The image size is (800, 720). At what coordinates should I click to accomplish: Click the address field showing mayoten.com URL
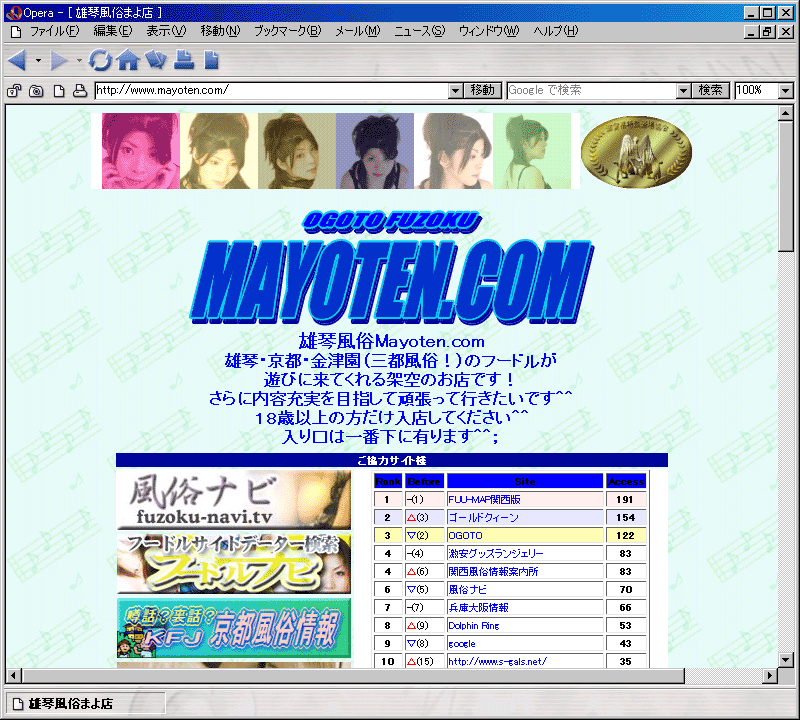[x=271, y=90]
